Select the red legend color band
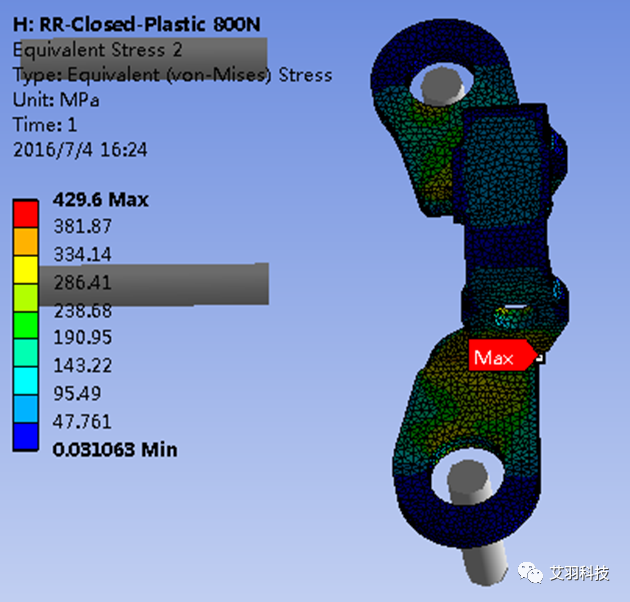This screenshot has height=602, width=630. (26, 214)
